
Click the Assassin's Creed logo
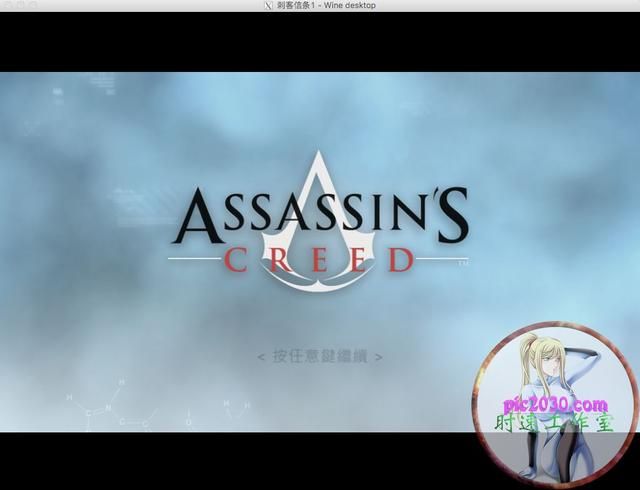(x=320, y=221)
